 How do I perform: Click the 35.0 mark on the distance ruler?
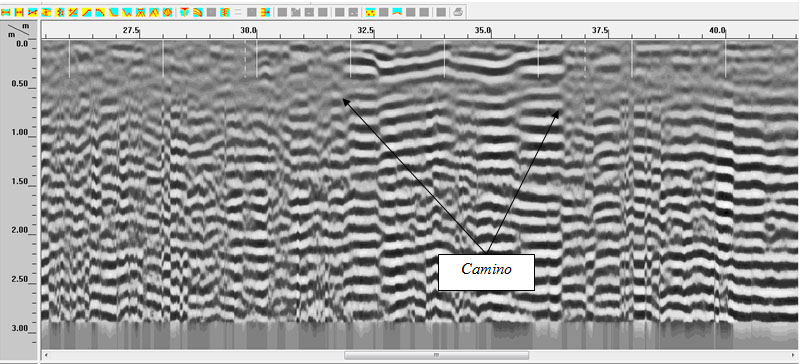[483, 30]
